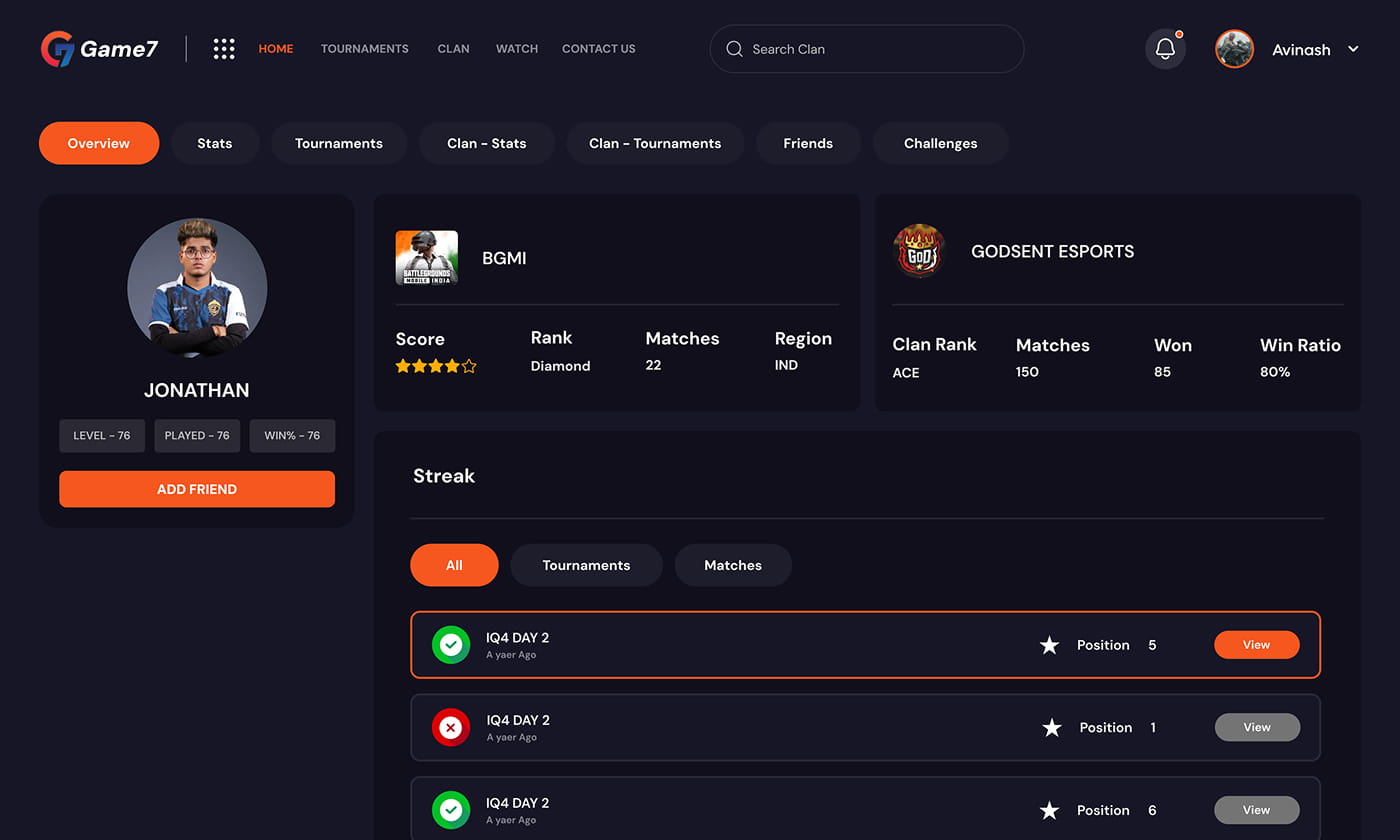Click the Game7 logo

[x=99, y=49]
